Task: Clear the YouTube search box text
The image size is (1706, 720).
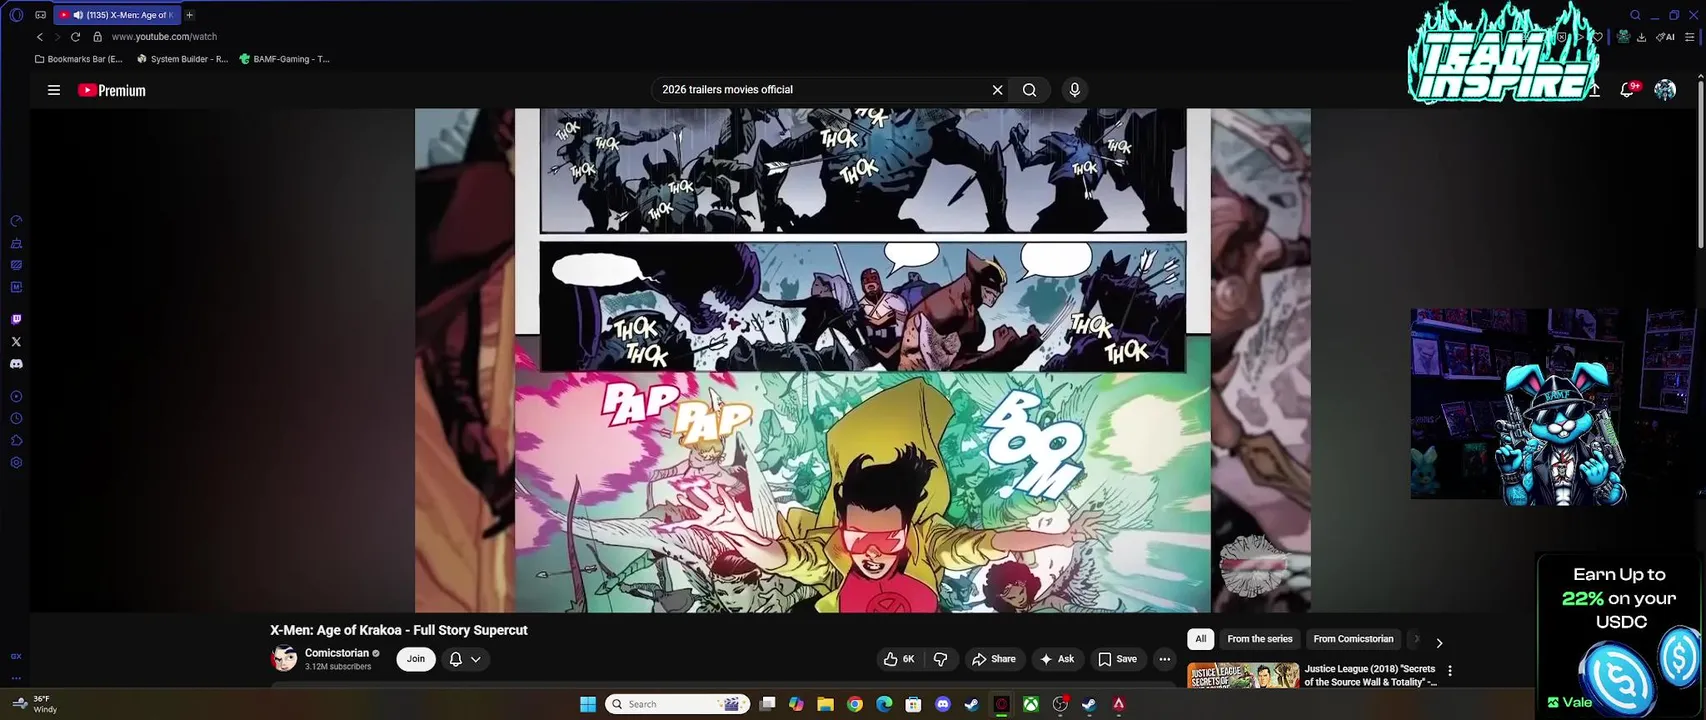Action: [x=997, y=90]
